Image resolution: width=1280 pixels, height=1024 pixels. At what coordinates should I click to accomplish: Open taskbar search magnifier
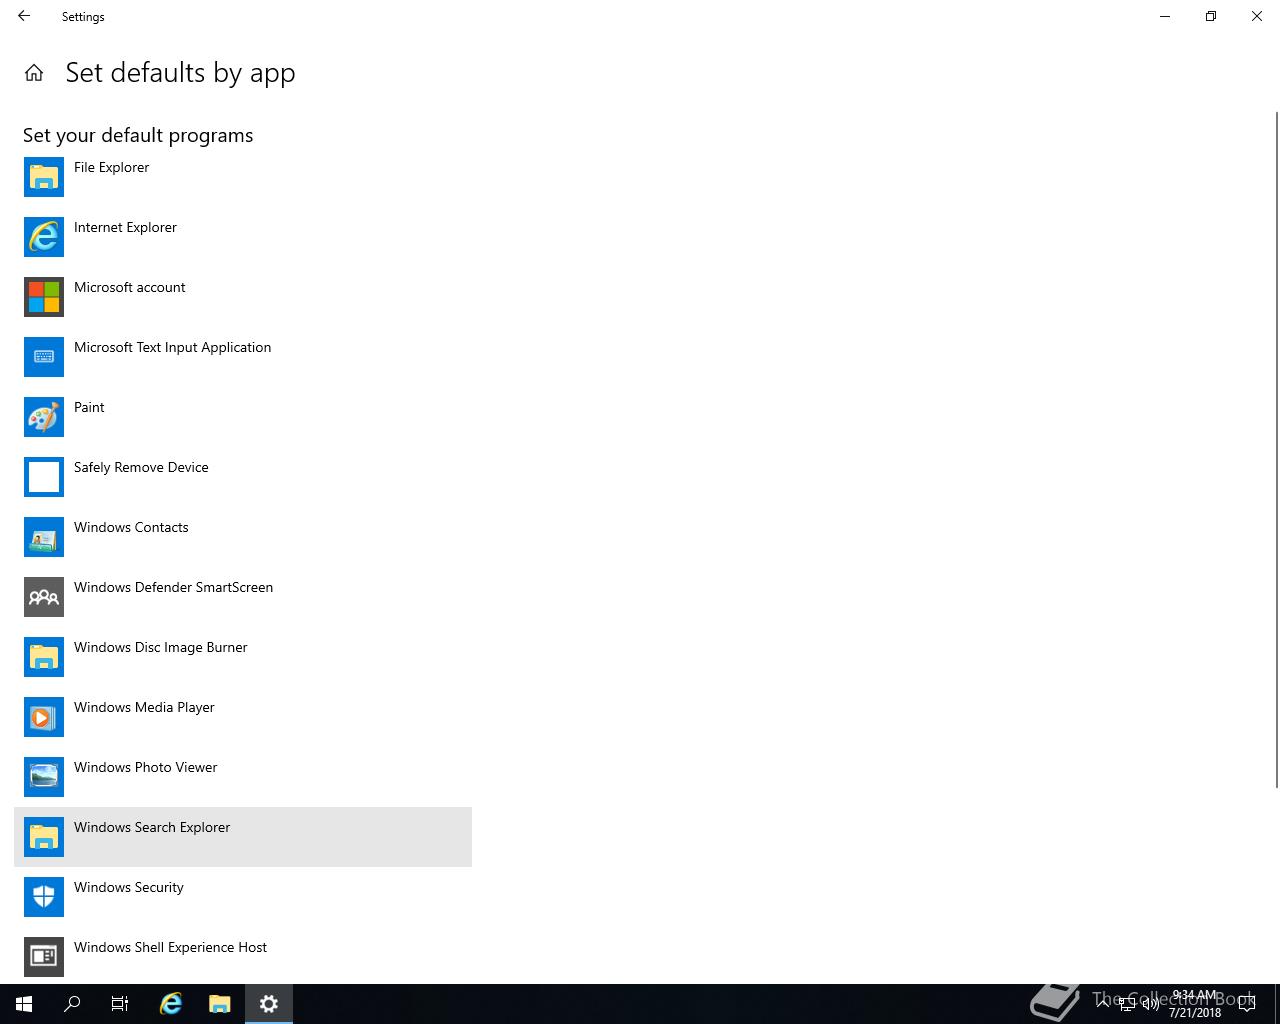pyautogui.click(x=72, y=1004)
